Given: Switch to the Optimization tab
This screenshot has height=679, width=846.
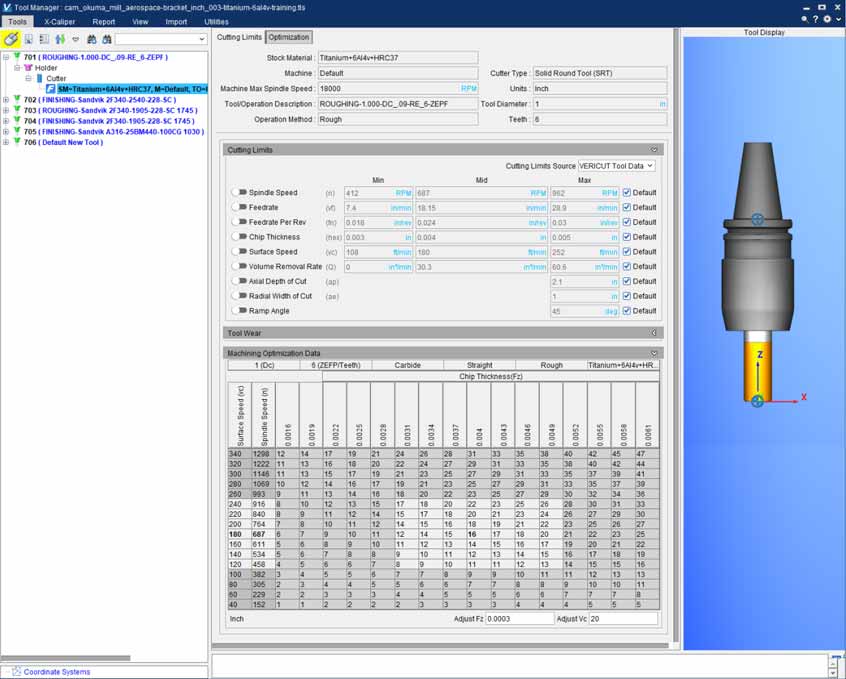Looking at the screenshot, I should coord(288,37).
